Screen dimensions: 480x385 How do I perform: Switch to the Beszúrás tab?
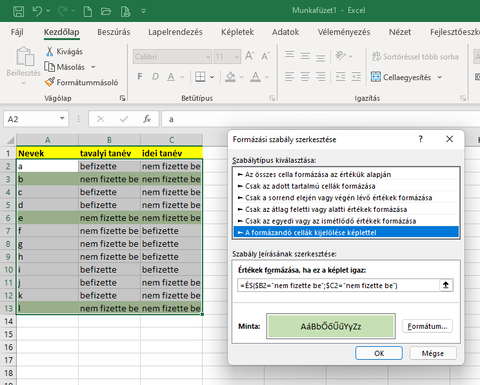pyautogui.click(x=114, y=32)
